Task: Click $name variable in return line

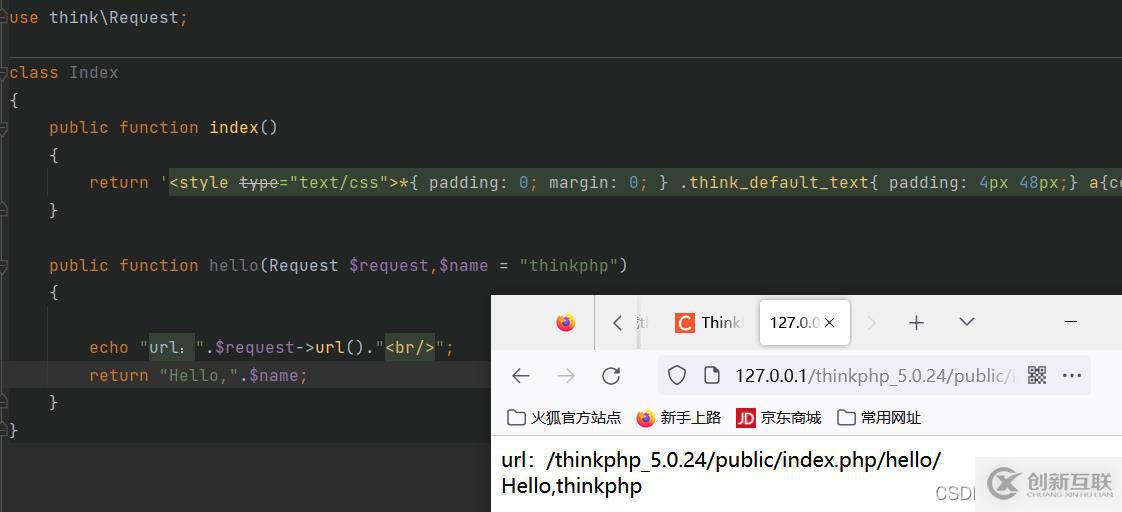Action: pos(274,375)
